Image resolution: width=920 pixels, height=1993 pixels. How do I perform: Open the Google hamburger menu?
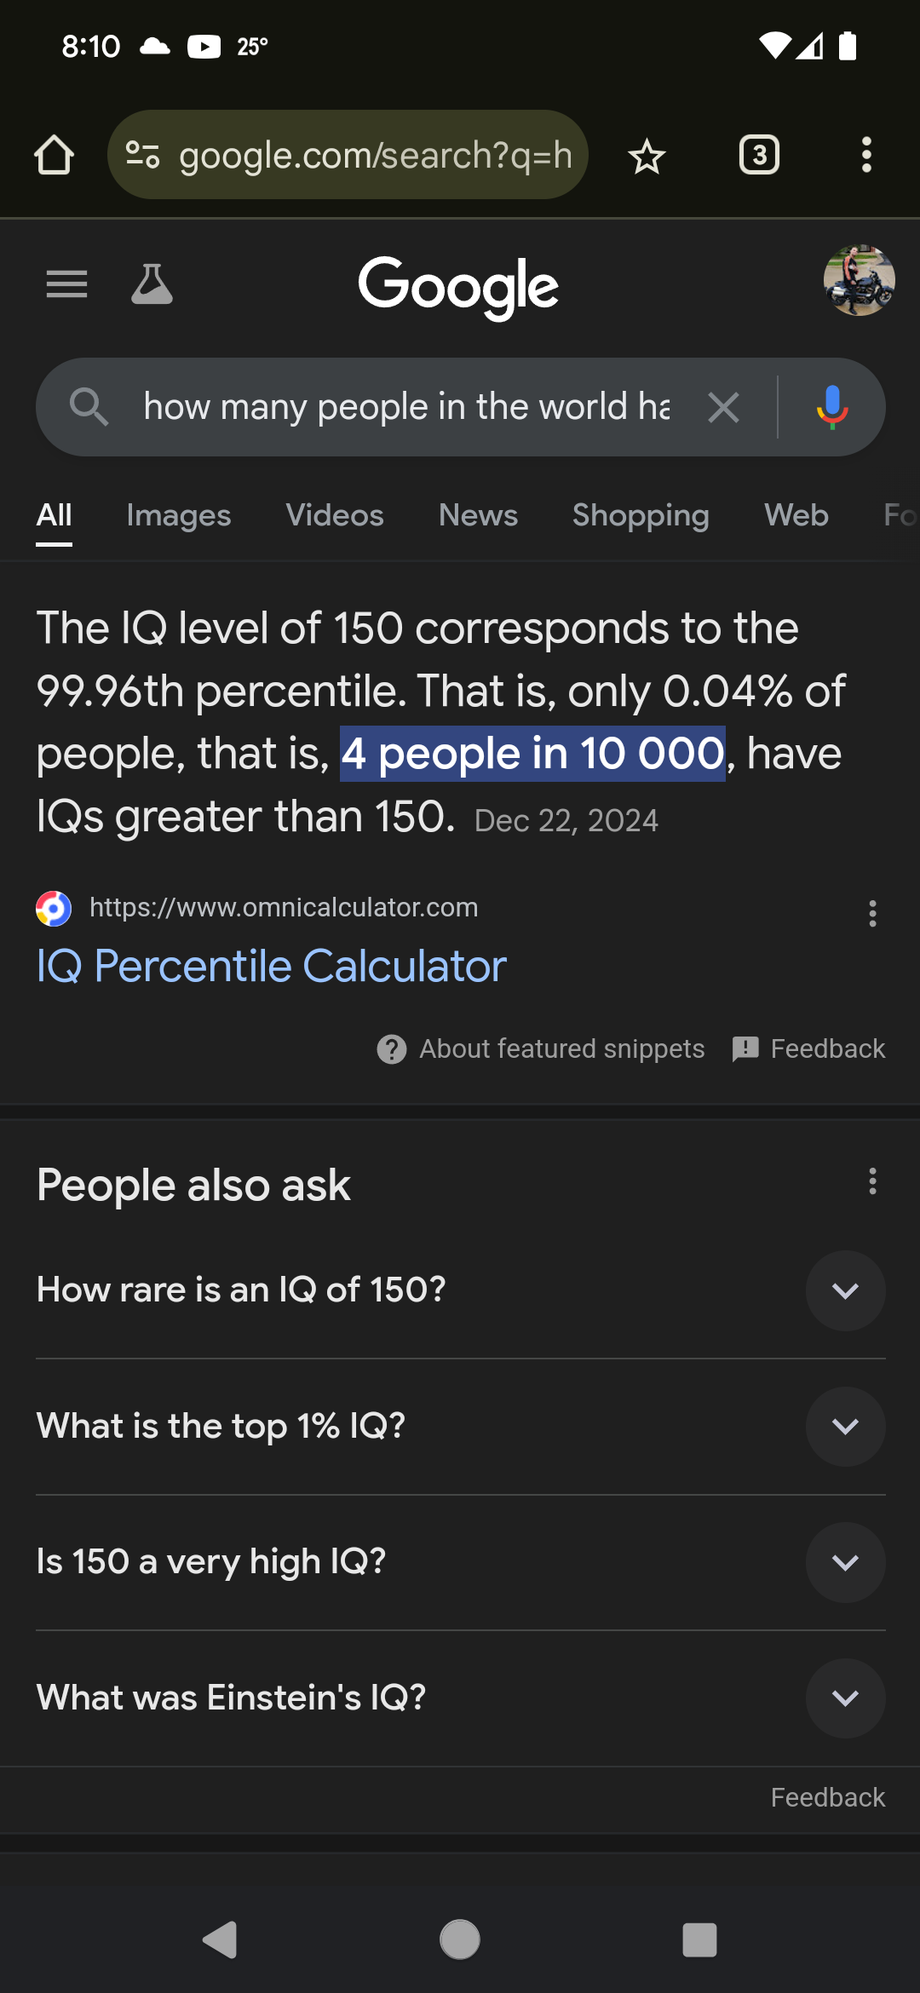pos(67,285)
